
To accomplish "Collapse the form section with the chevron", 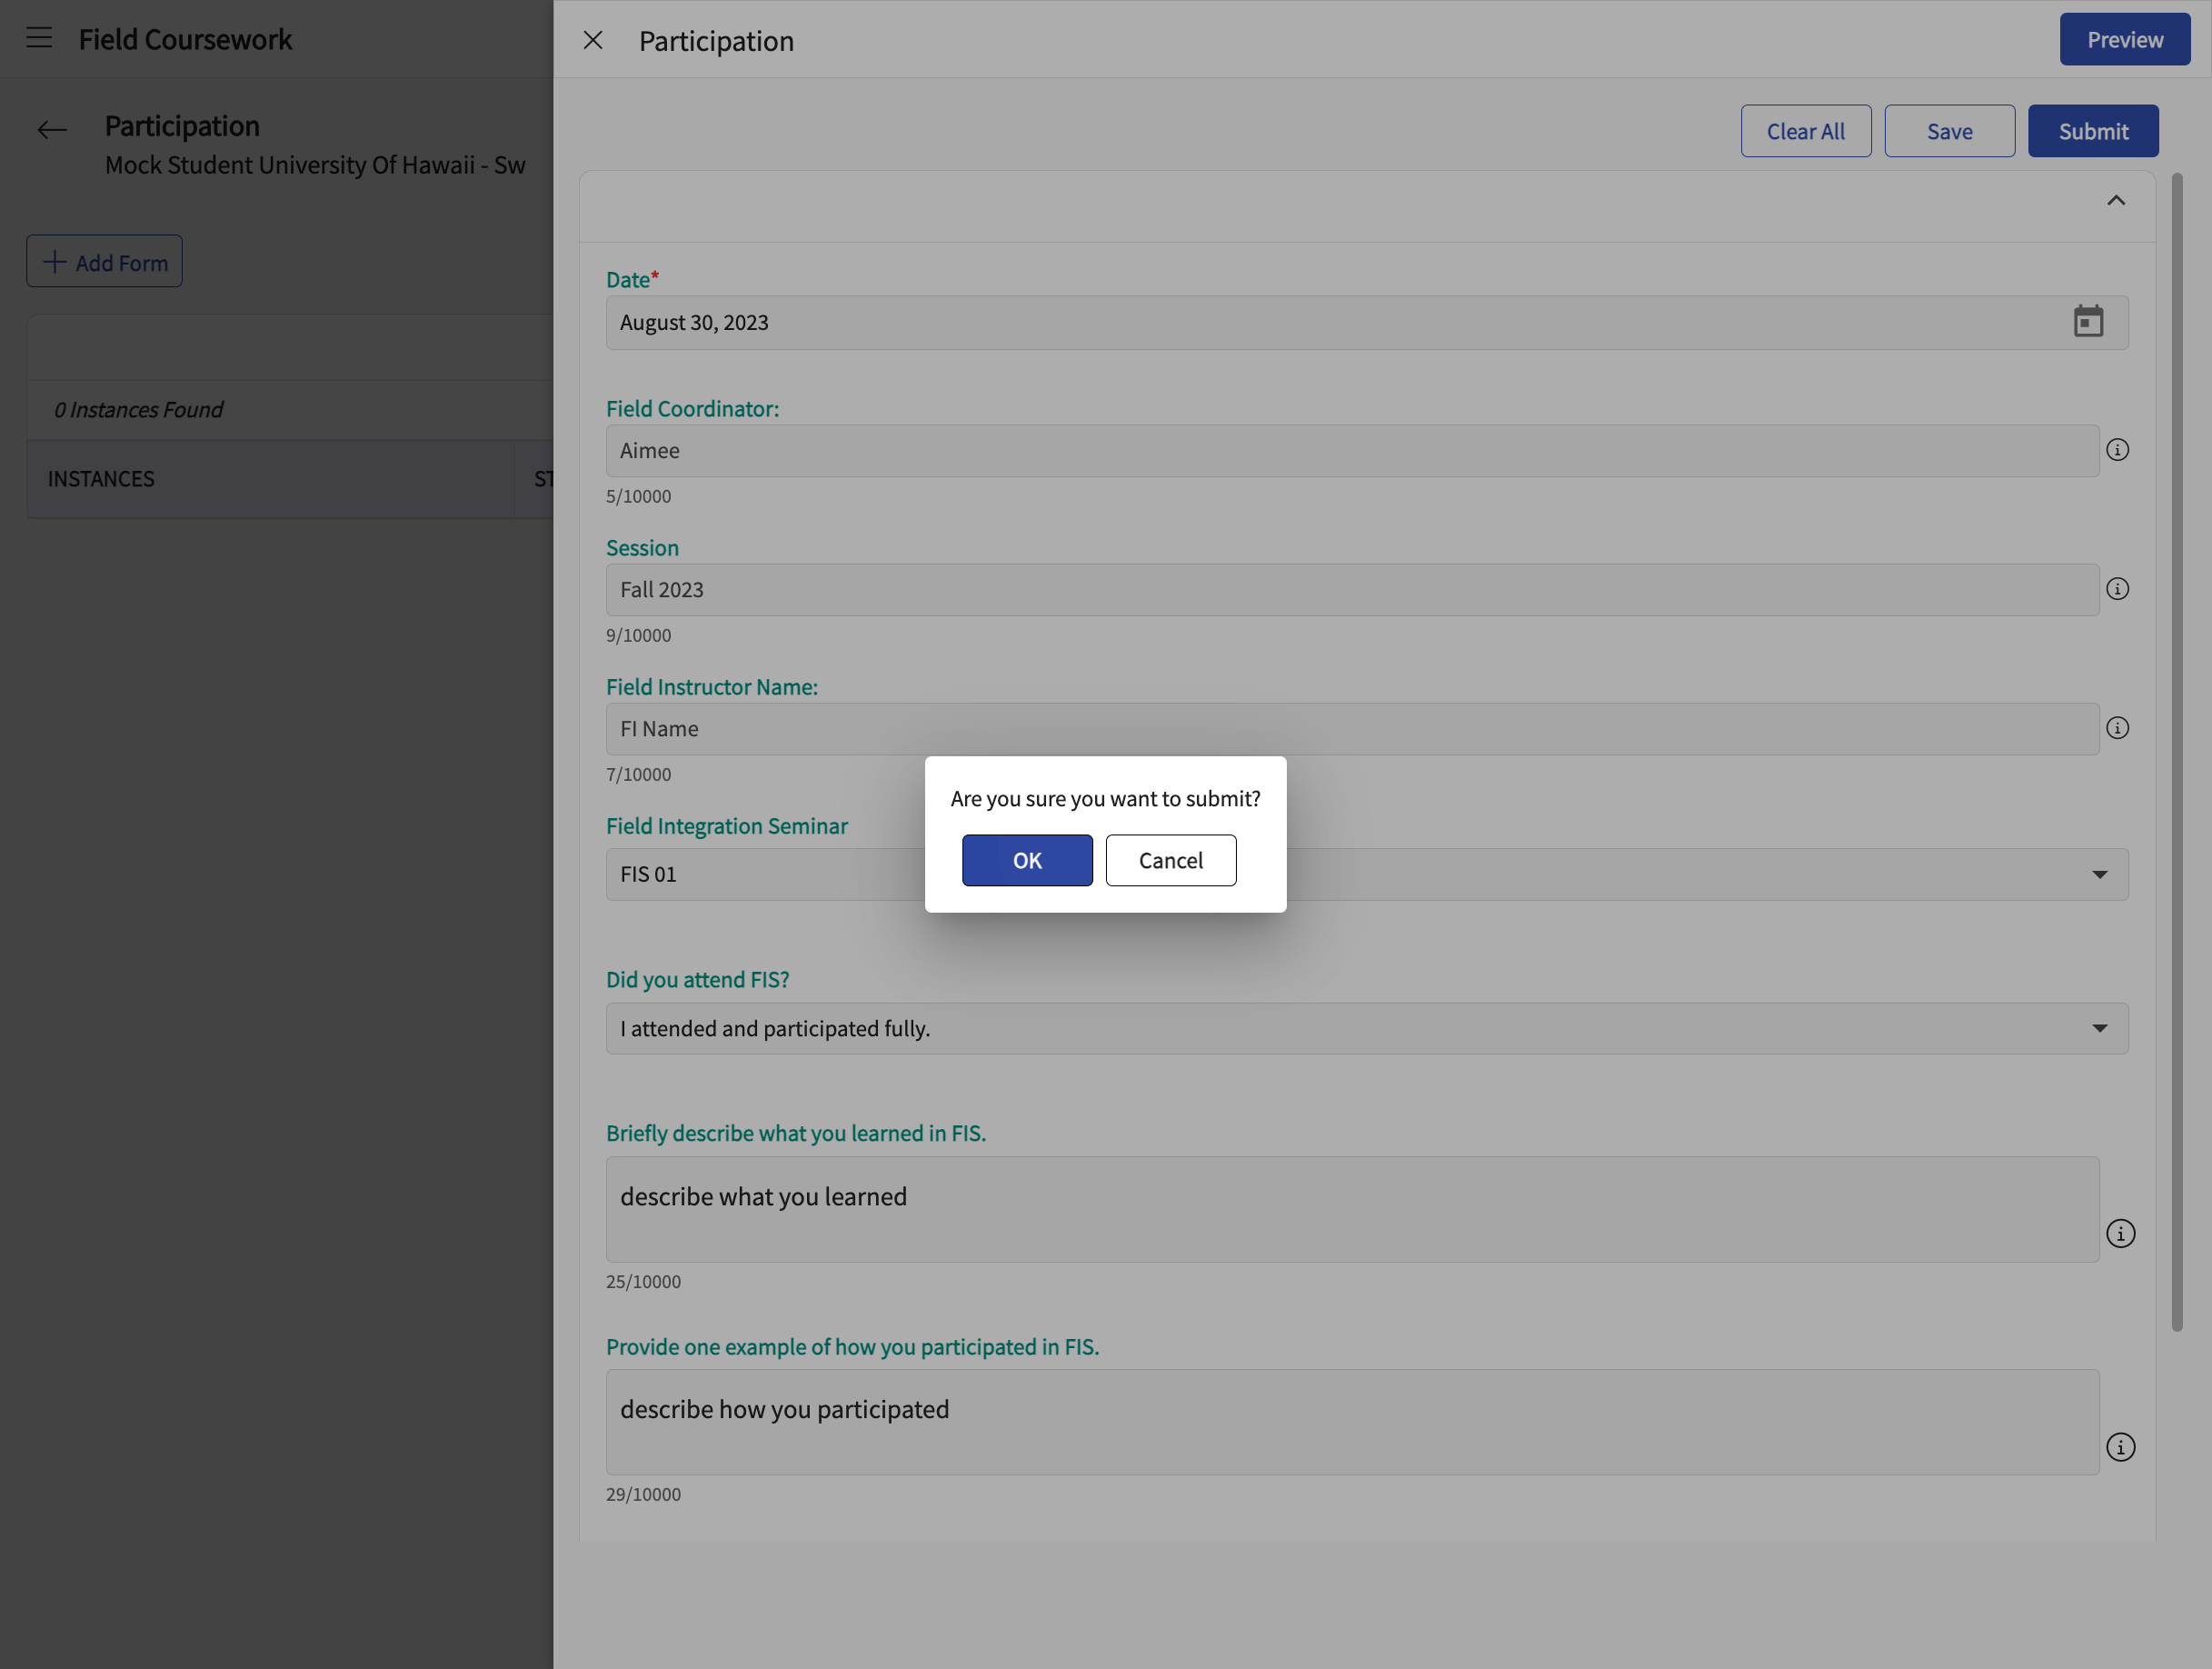I will [x=2116, y=201].
